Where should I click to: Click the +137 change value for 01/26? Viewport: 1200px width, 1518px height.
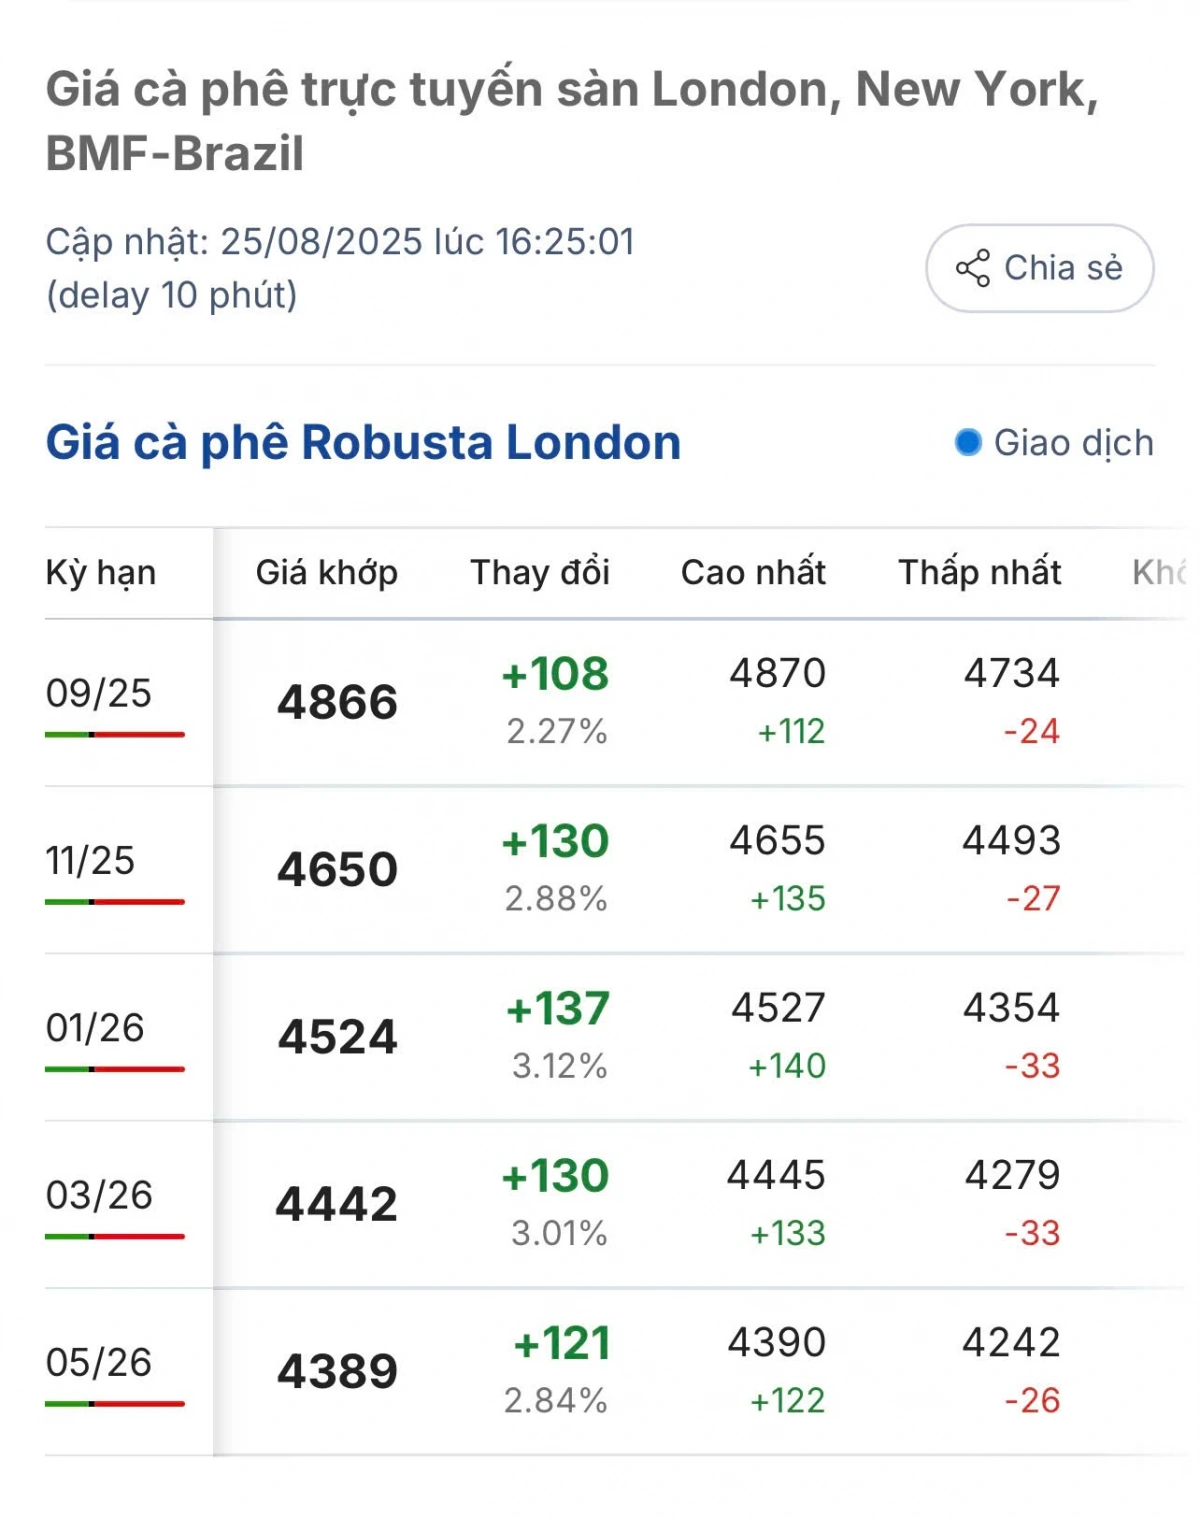pyautogui.click(x=557, y=1008)
